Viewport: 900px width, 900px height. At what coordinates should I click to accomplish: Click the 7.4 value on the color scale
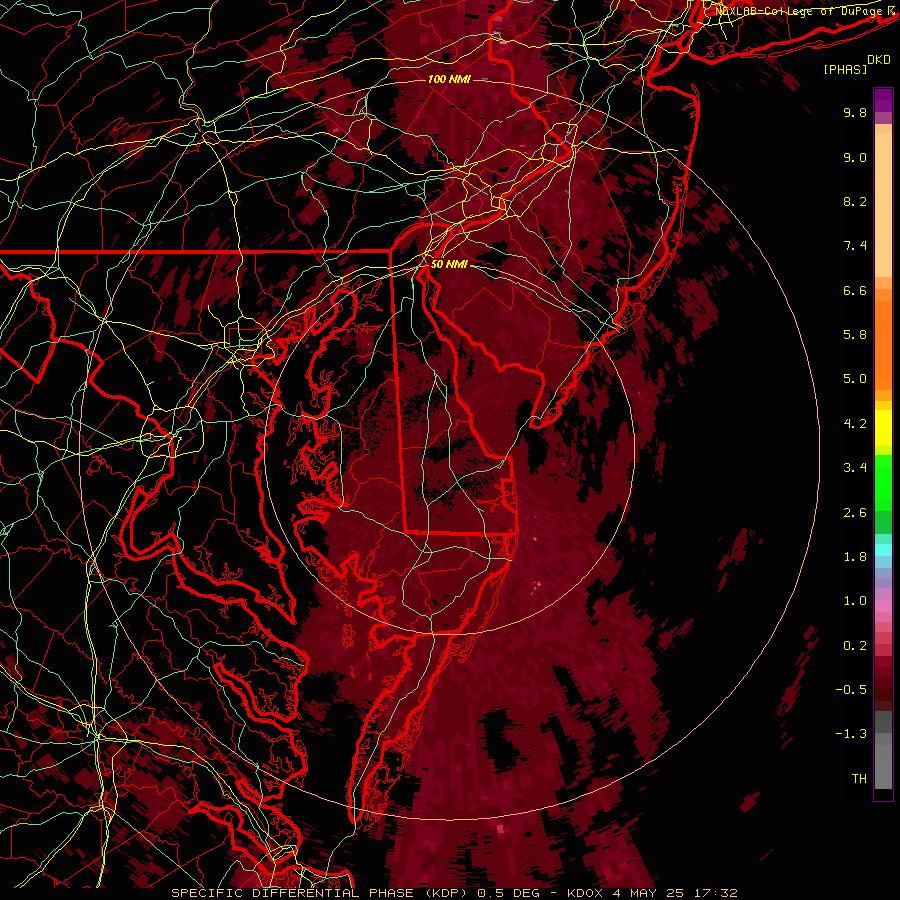tap(855, 246)
